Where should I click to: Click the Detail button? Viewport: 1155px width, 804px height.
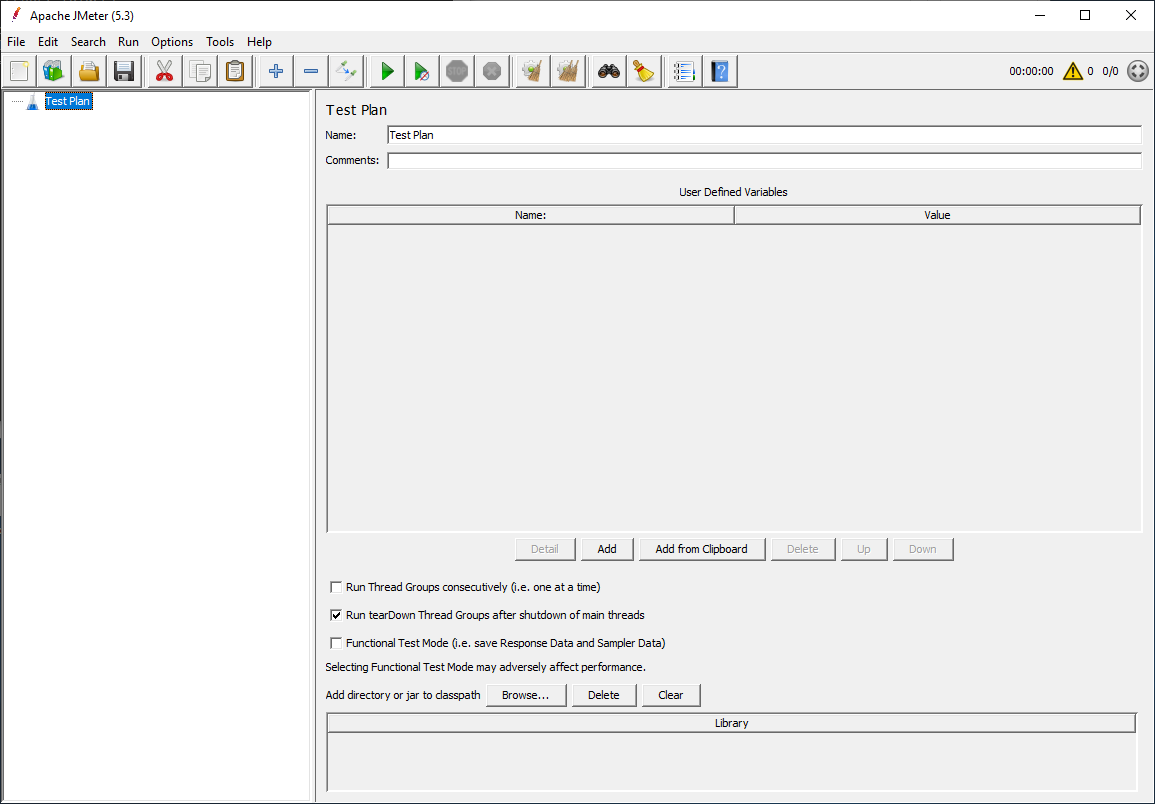[545, 549]
